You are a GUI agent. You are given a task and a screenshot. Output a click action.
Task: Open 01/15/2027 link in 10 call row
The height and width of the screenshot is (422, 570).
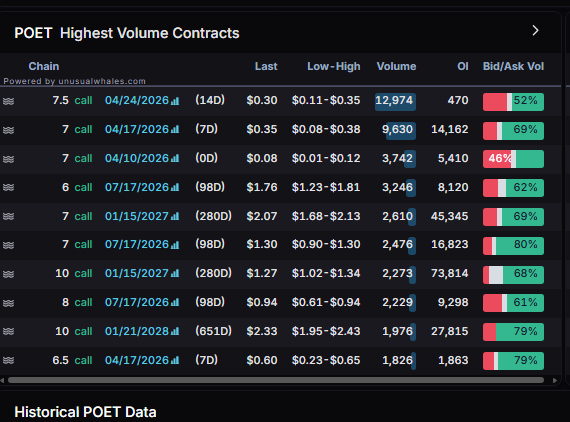click(137, 273)
